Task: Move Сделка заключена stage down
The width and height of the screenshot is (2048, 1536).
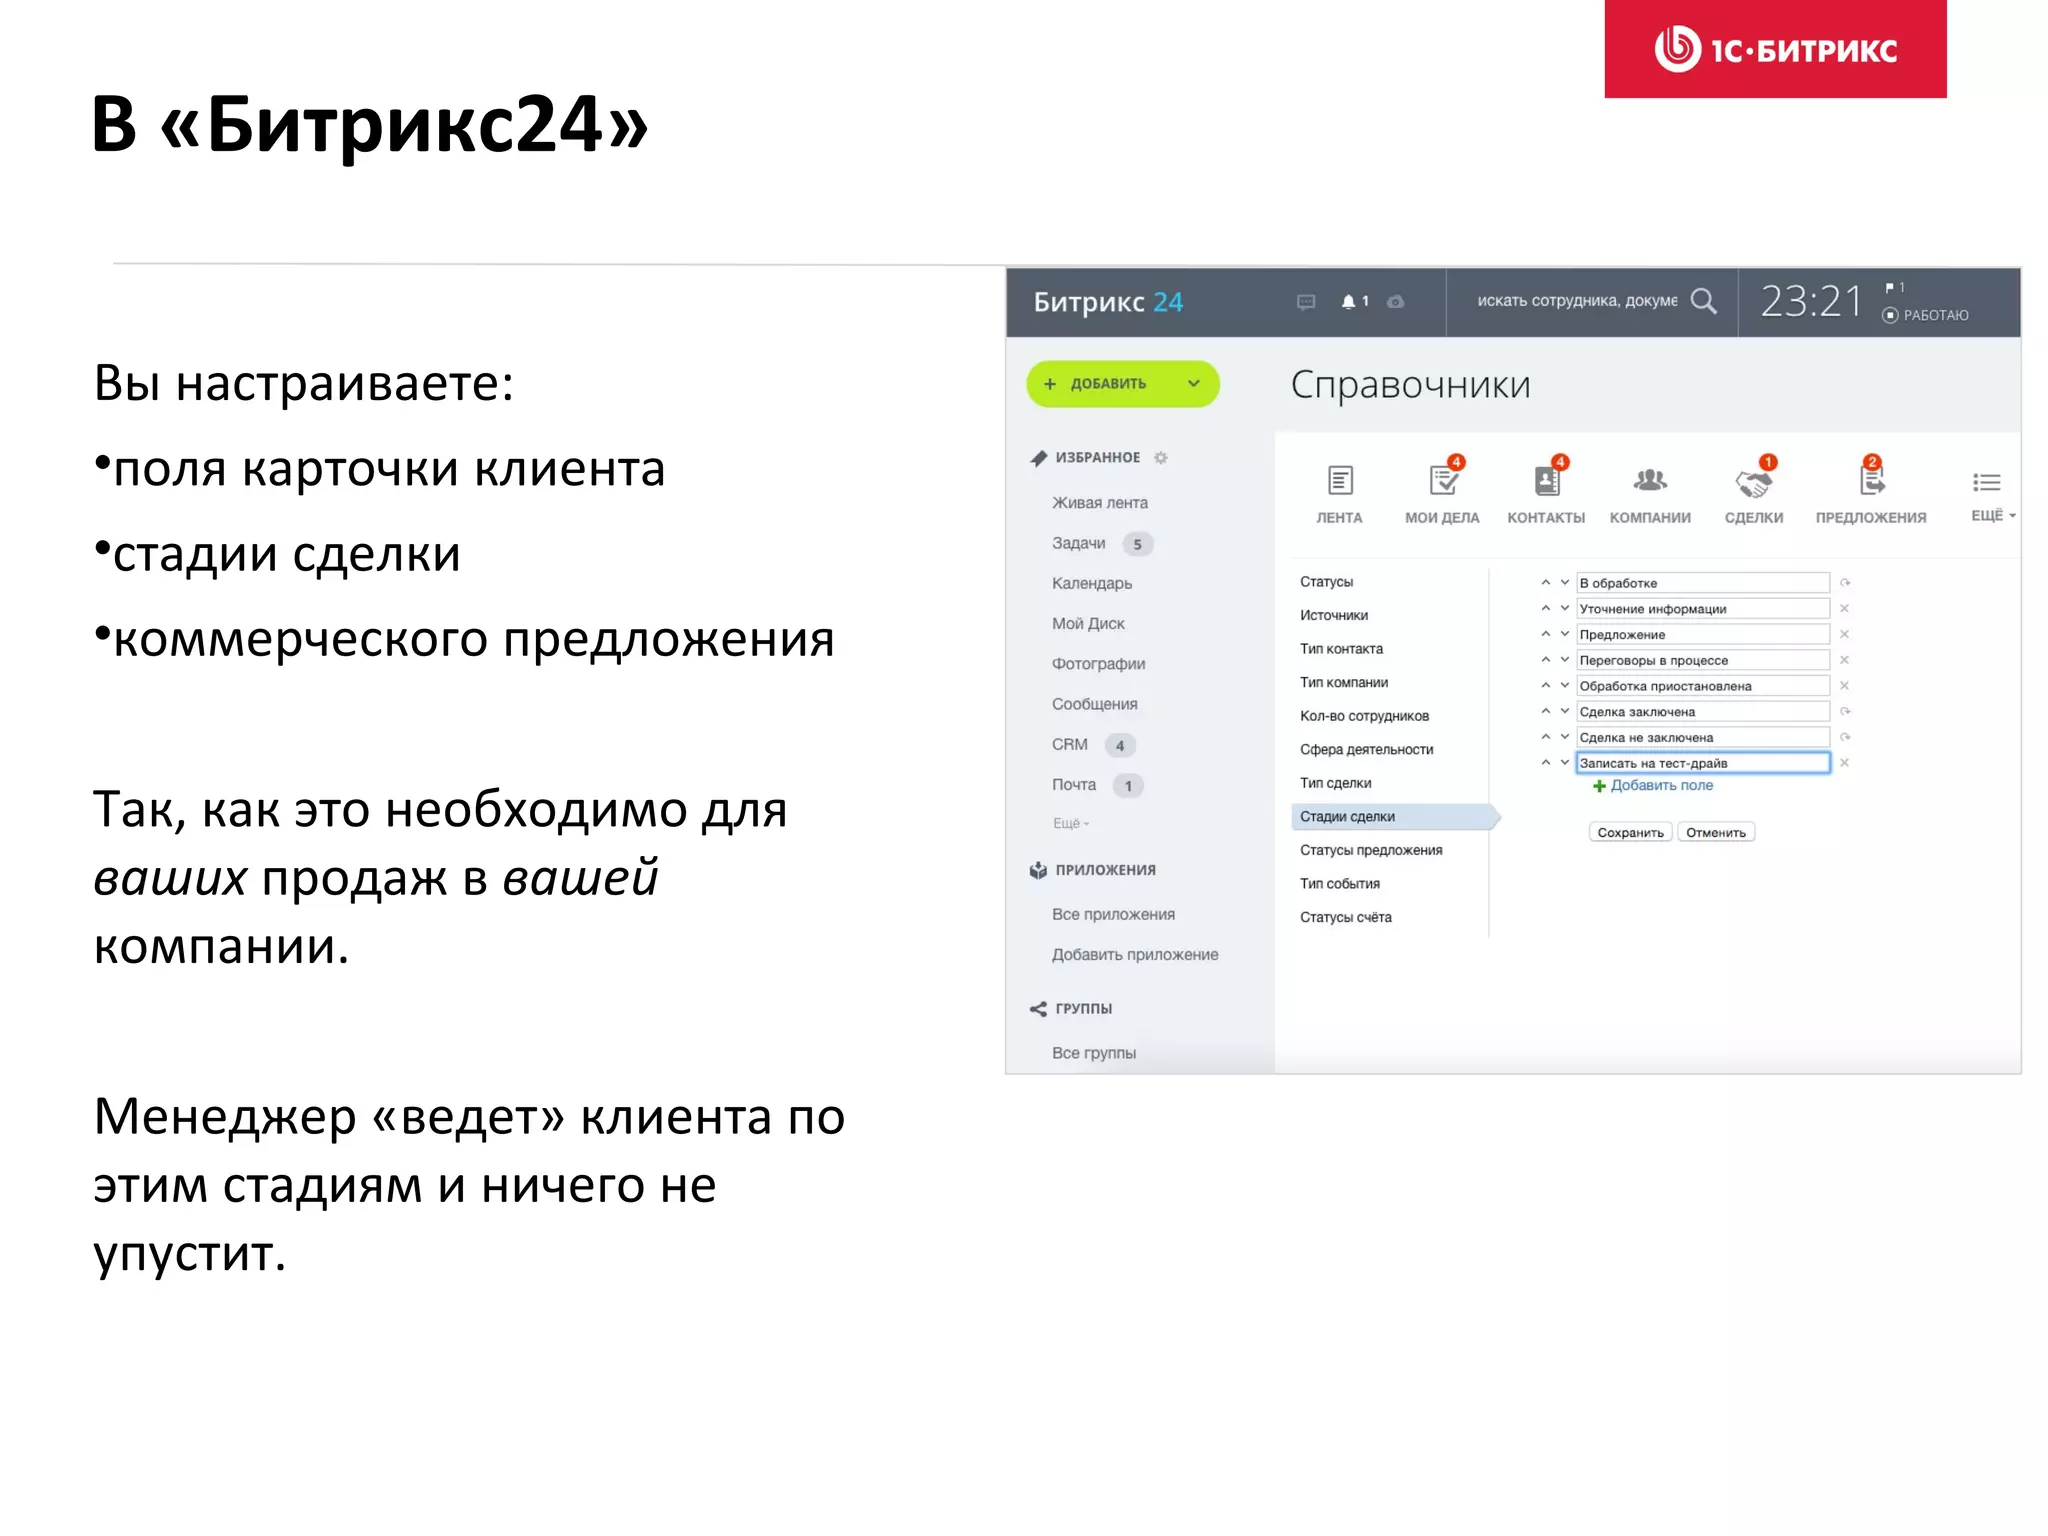Action: [1565, 711]
